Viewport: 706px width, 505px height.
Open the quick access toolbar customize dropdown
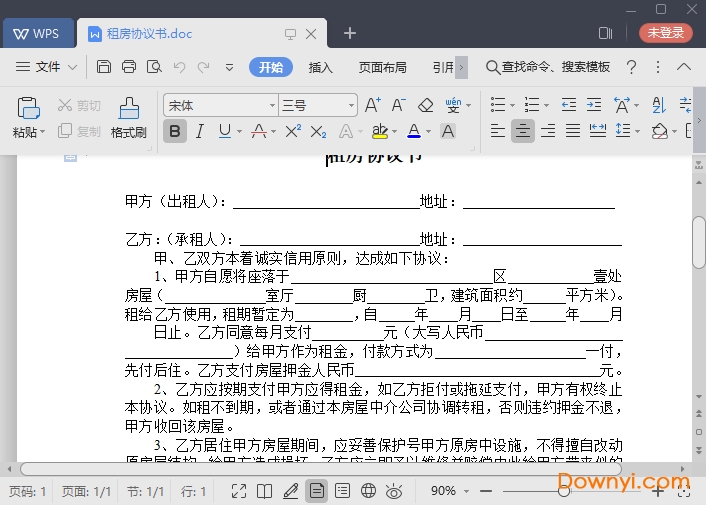pos(229,68)
